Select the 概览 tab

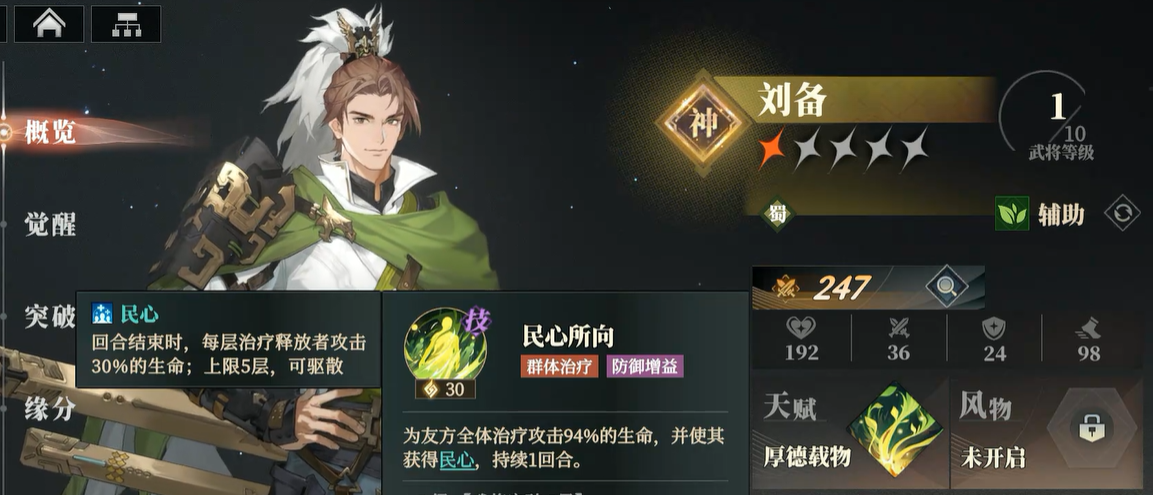click(x=50, y=133)
